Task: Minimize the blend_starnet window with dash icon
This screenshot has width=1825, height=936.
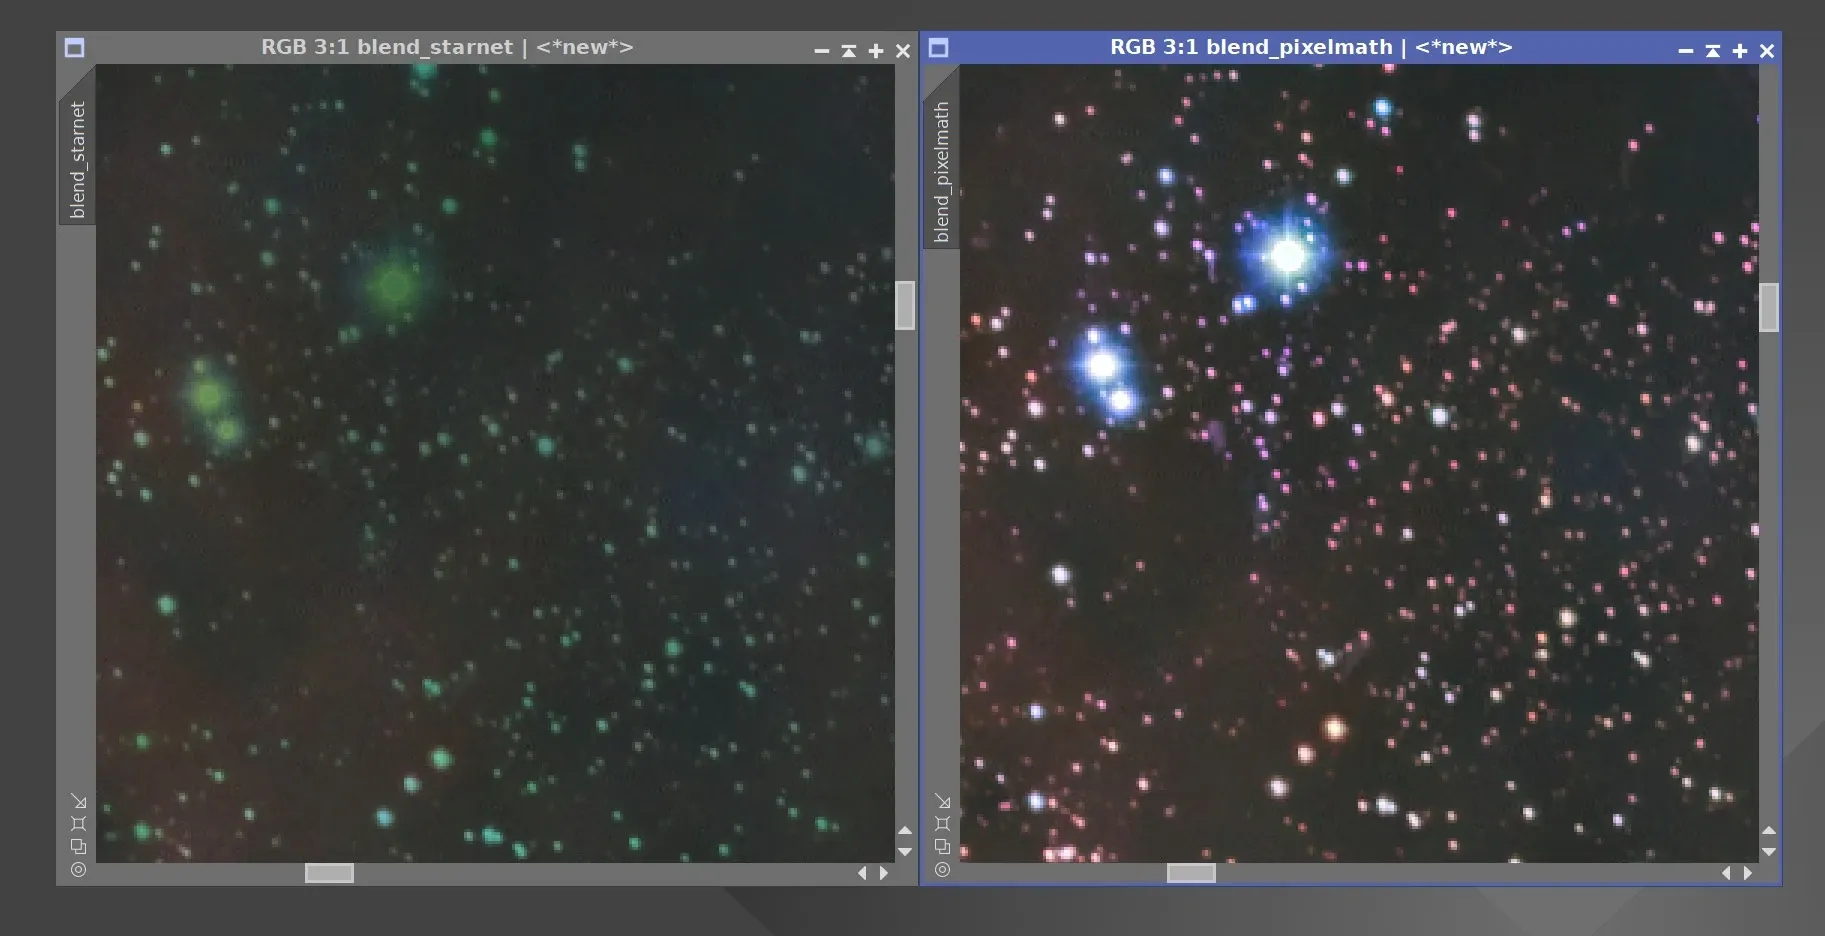Action: pos(822,51)
